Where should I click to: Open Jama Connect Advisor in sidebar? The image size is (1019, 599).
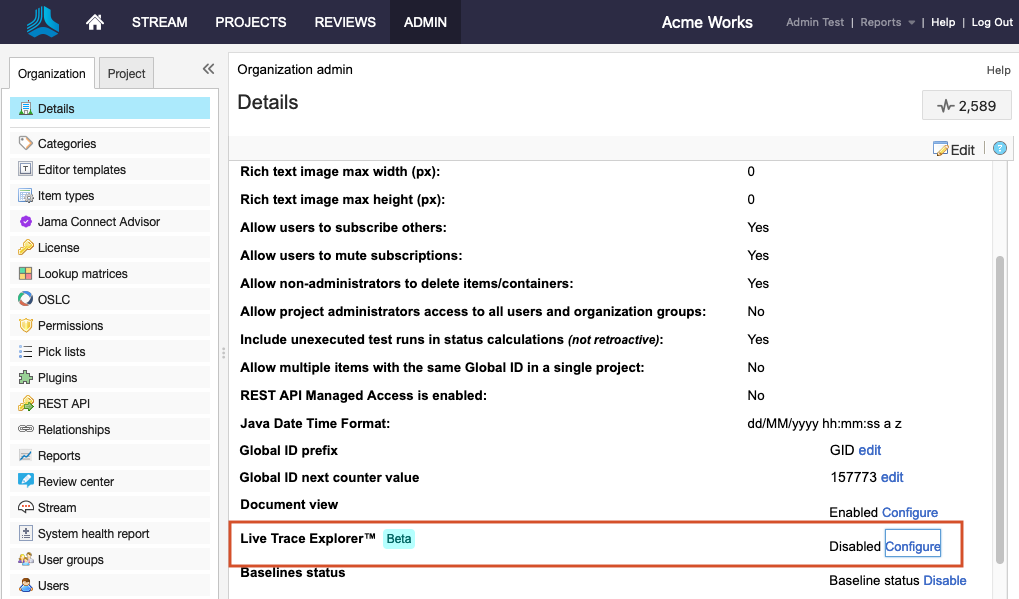pyautogui.click(x=98, y=222)
